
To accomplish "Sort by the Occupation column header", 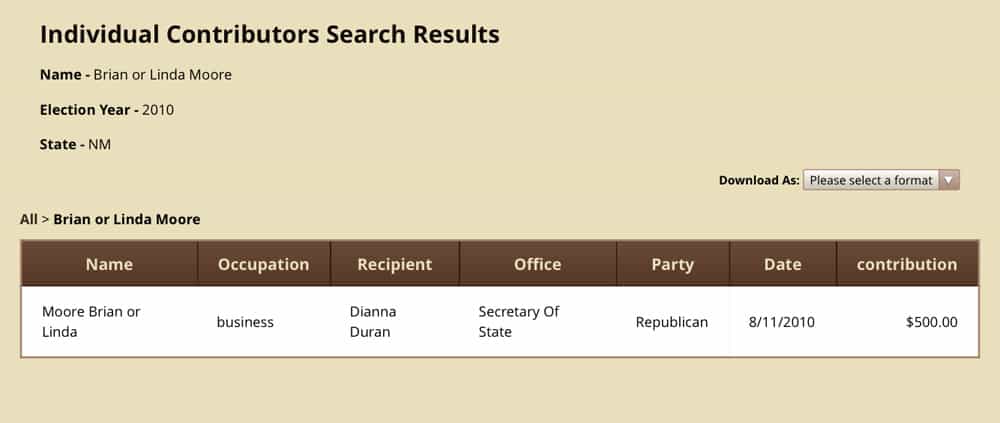I will (x=263, y=265).
